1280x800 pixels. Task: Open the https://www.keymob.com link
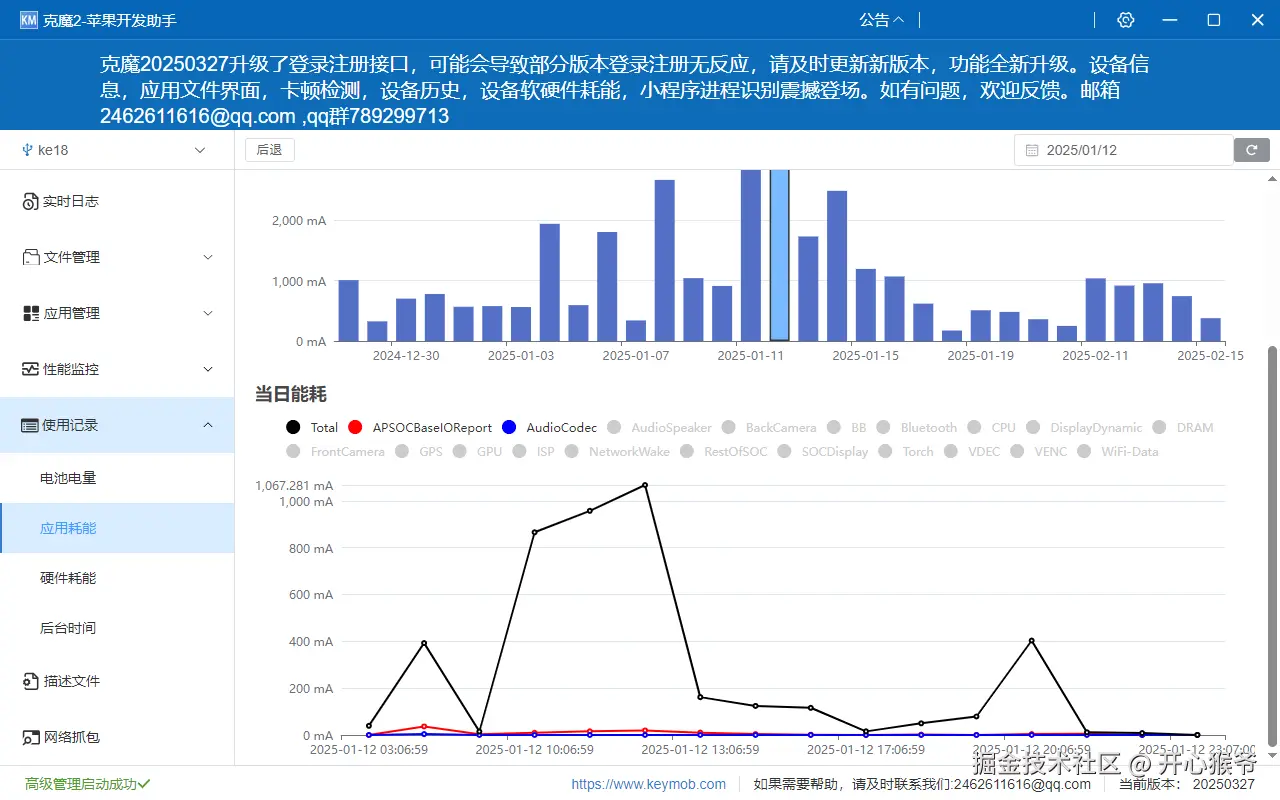point(649,784)
